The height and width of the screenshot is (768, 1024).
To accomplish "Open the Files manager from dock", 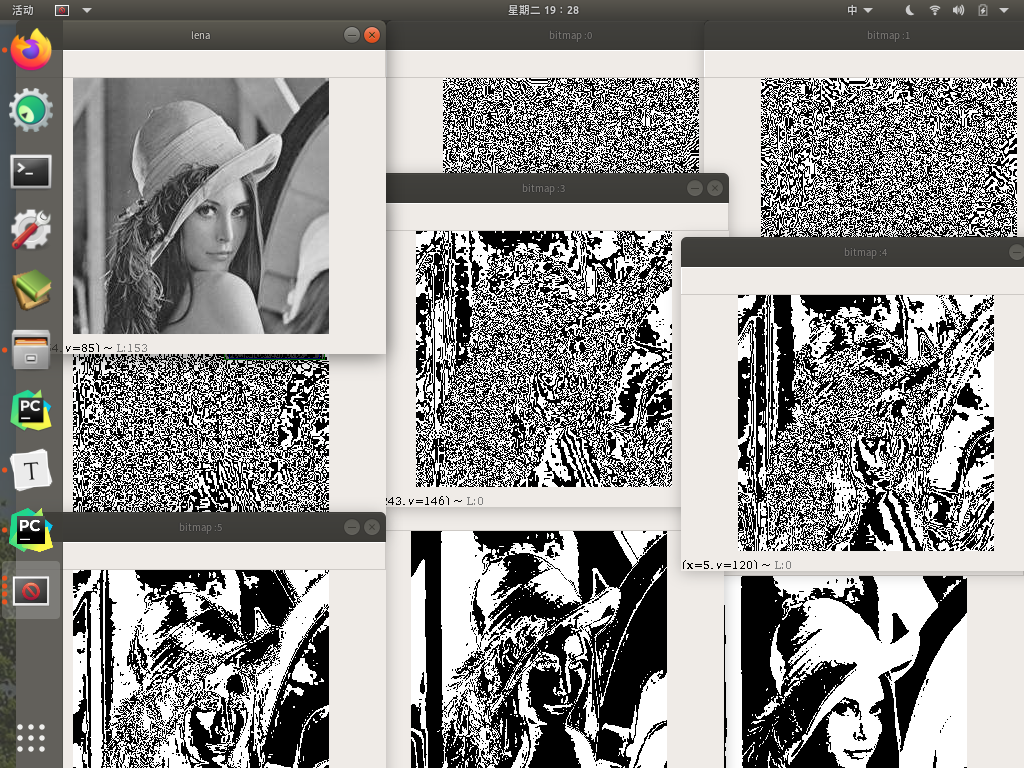I will [31, 350].
